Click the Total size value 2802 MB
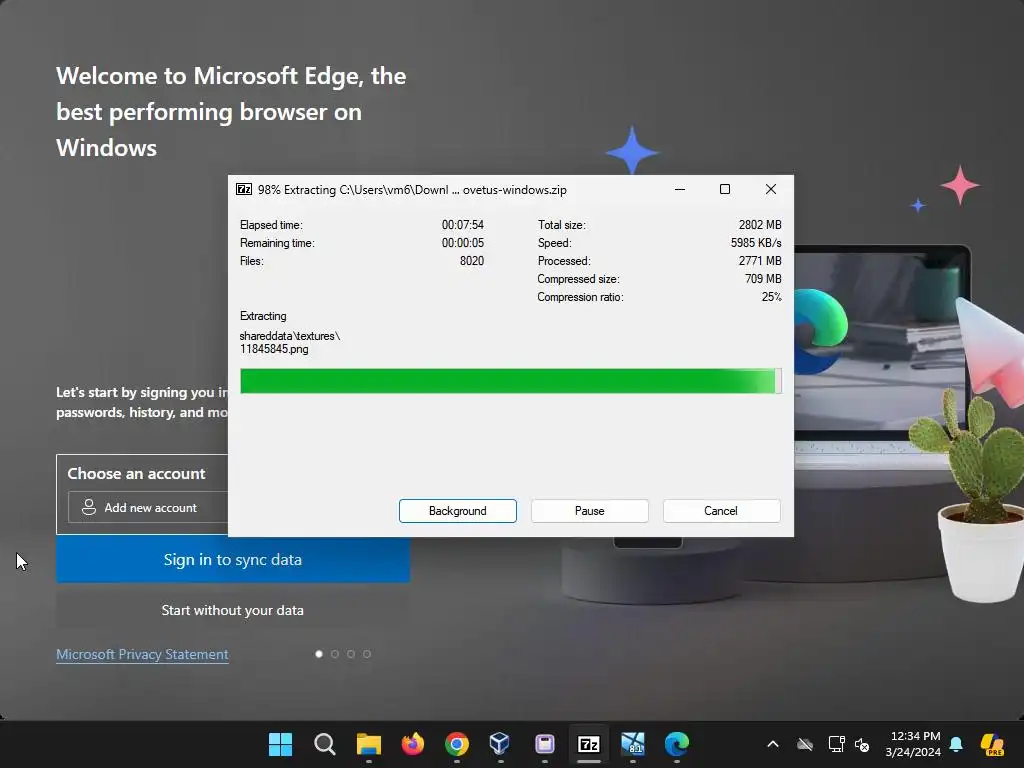This screenshot has width=1024, height=768. [x=760, y=225]
